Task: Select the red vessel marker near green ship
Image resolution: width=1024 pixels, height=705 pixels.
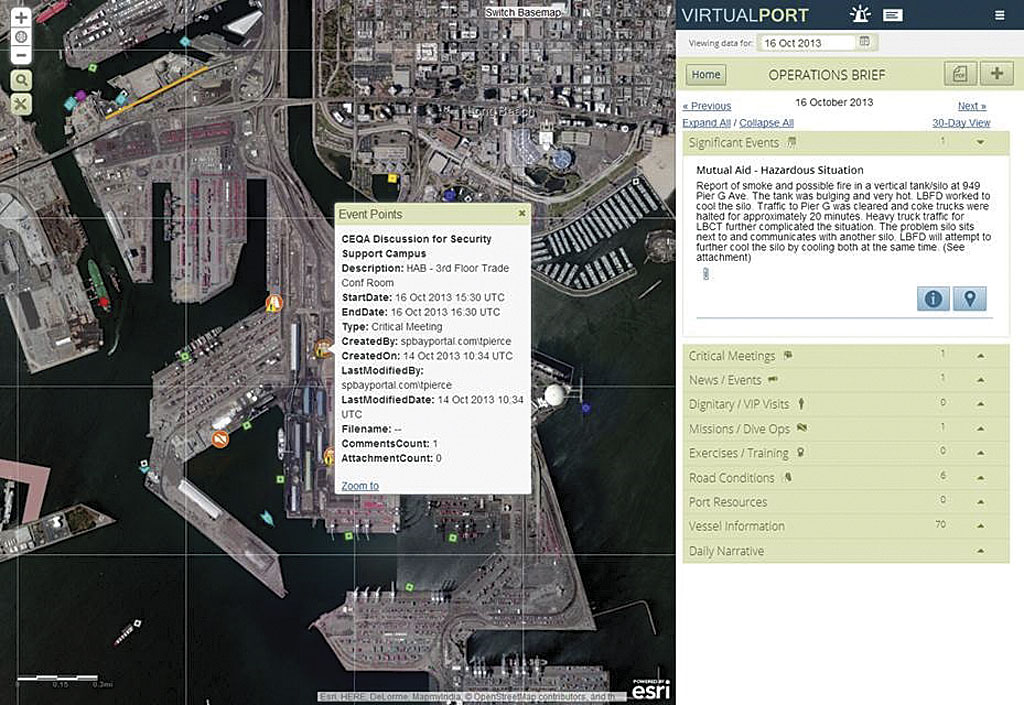Action: [103, 302]
